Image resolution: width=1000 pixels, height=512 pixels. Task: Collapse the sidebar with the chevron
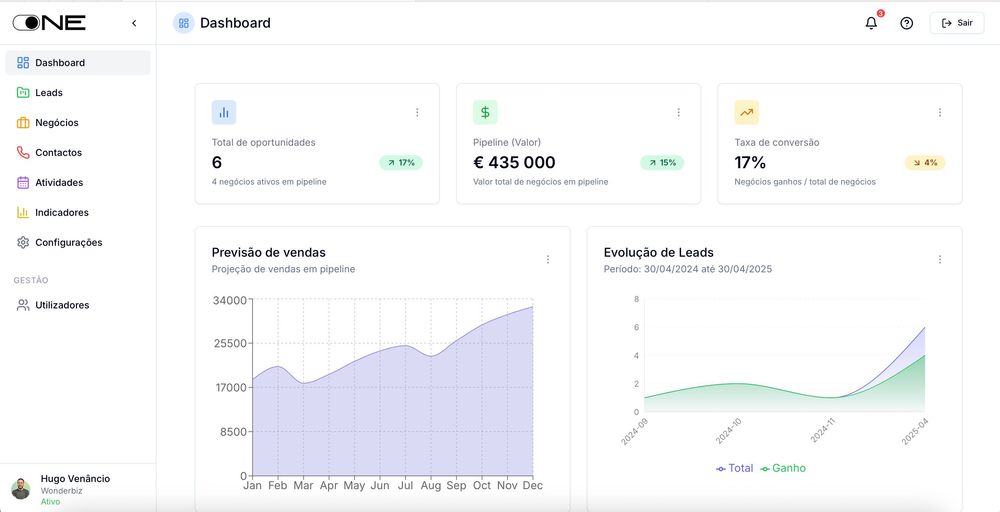134,23
